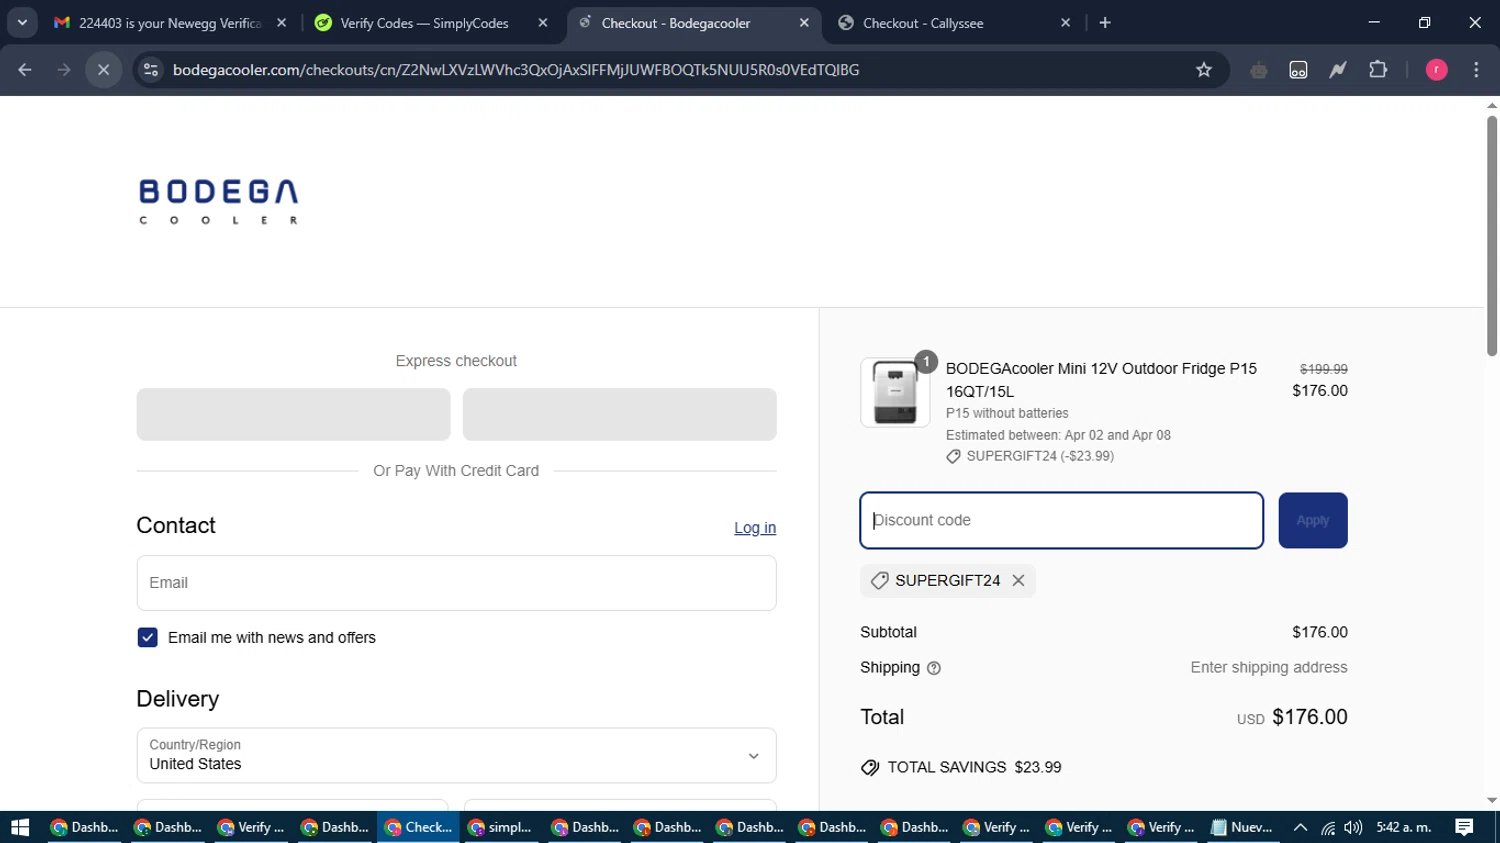The width and height of the screenshot is (1500, 843).
Task: Expand the Country/Region dropdown
Action: [x=456, y=755]
